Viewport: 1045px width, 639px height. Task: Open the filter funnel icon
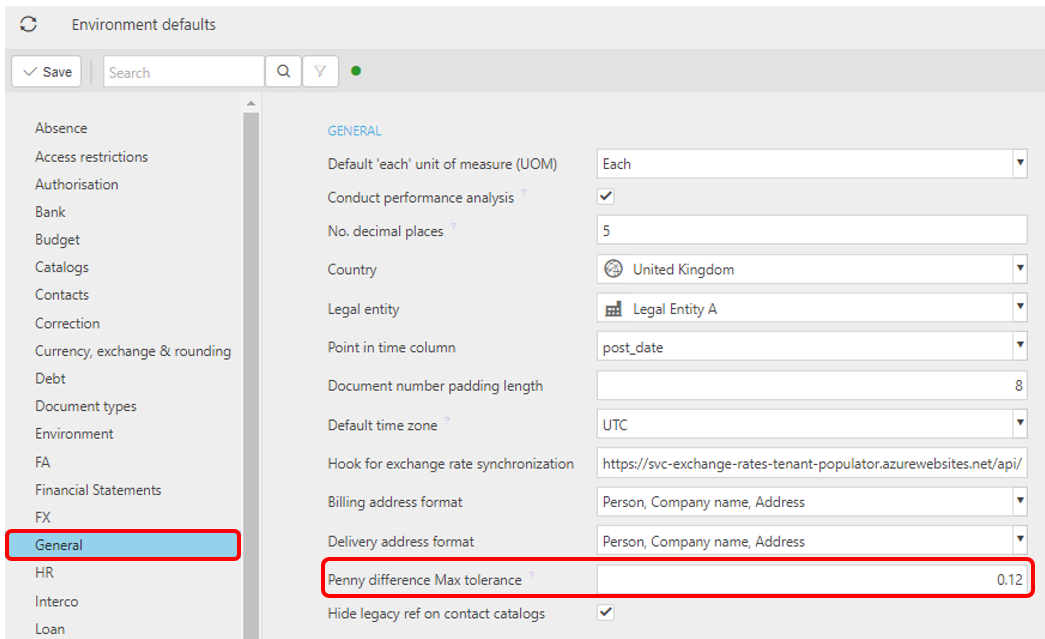[x=321, y=71]
